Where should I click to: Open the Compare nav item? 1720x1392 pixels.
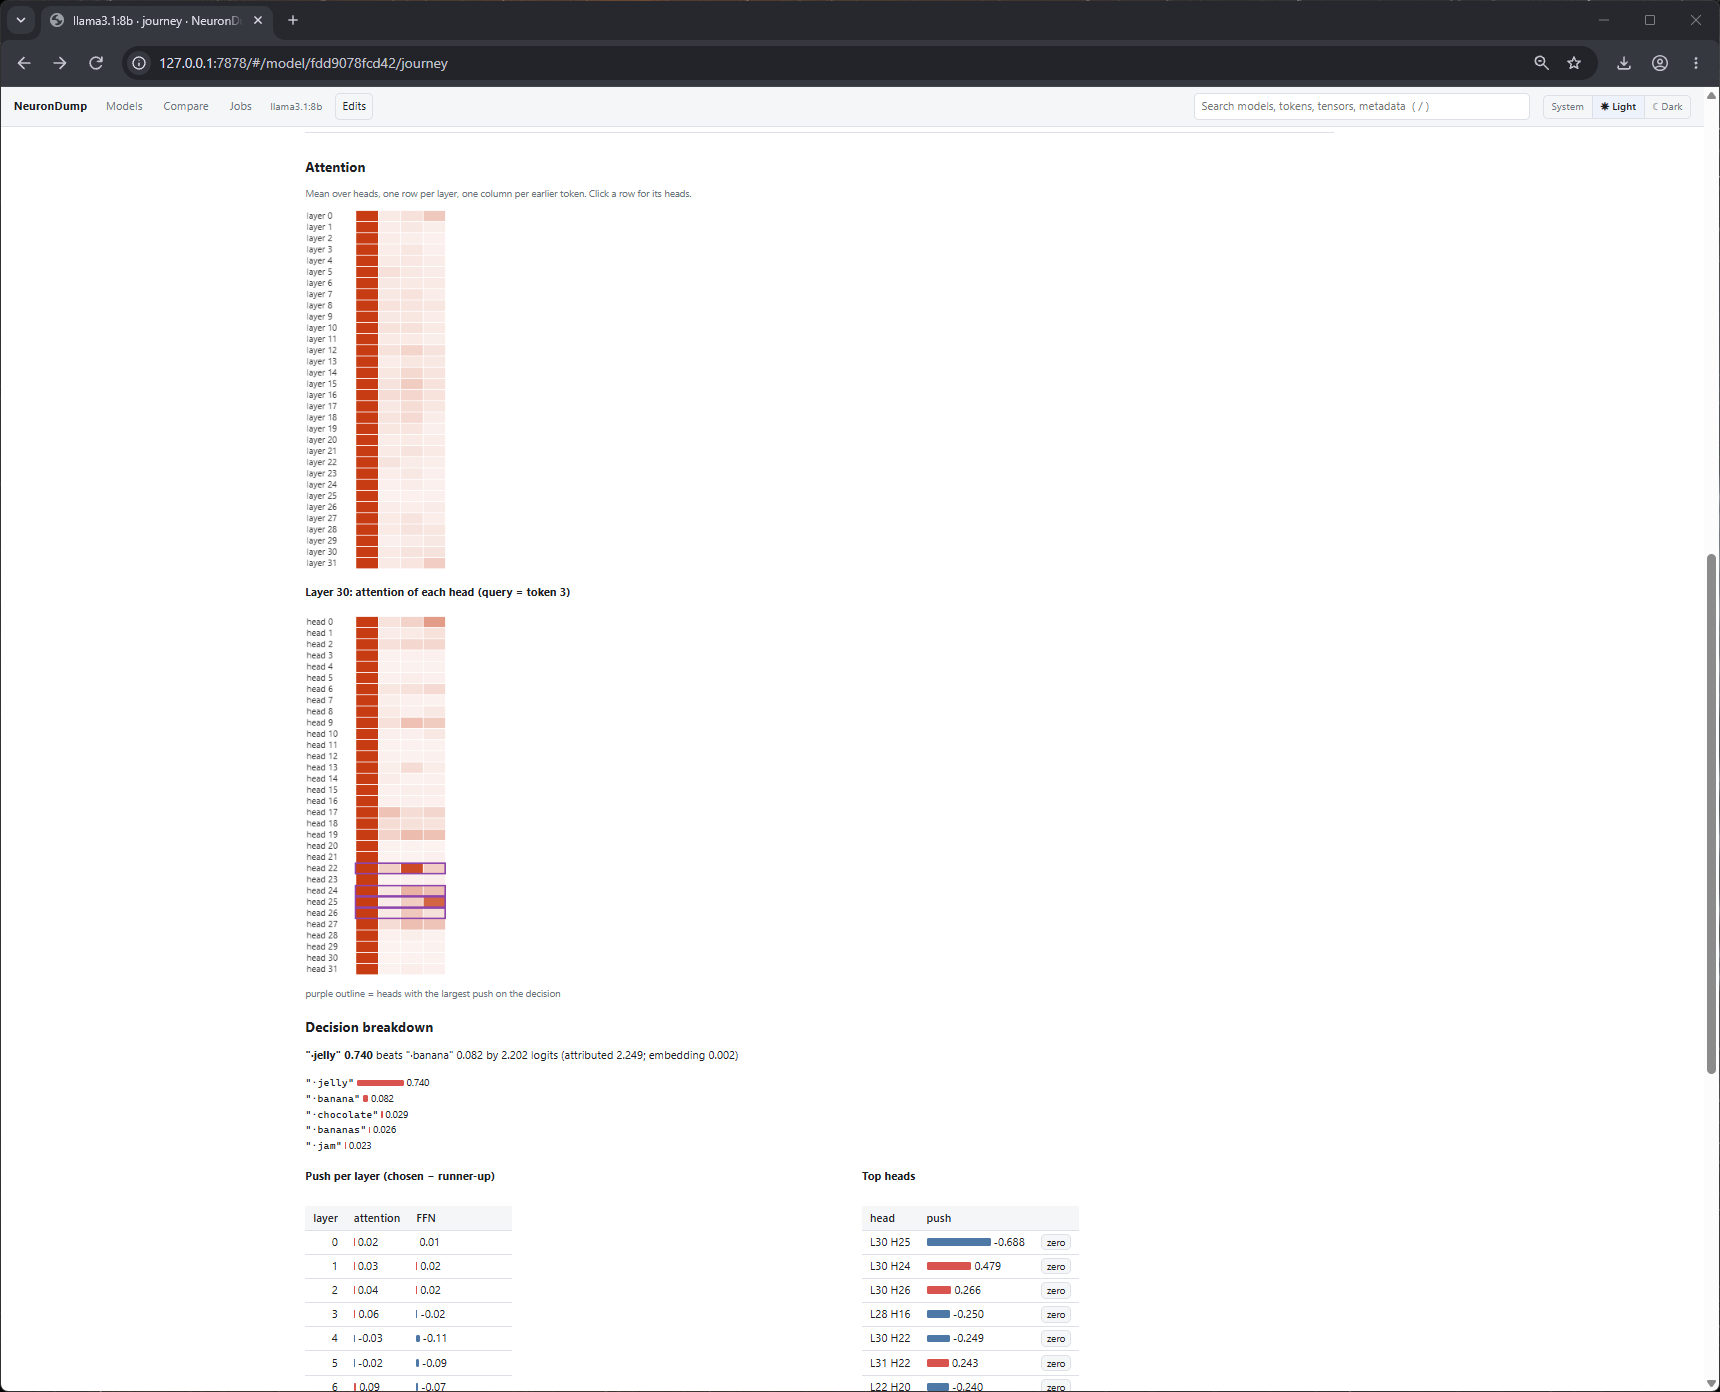click(186, 106)
